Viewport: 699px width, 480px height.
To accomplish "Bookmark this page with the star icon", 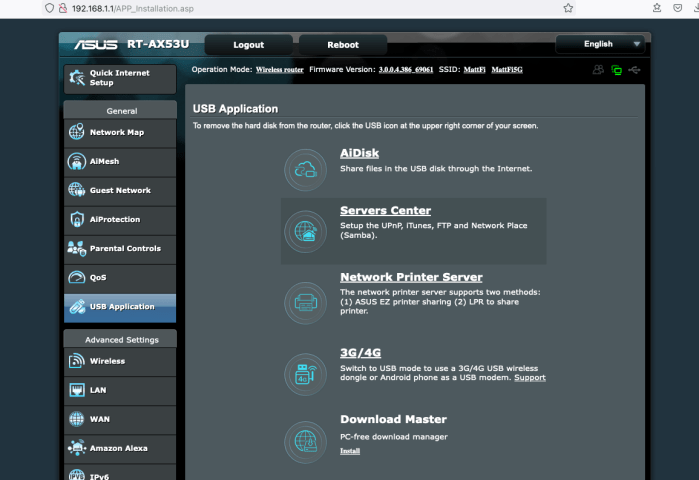I will [x=568, y=8].
